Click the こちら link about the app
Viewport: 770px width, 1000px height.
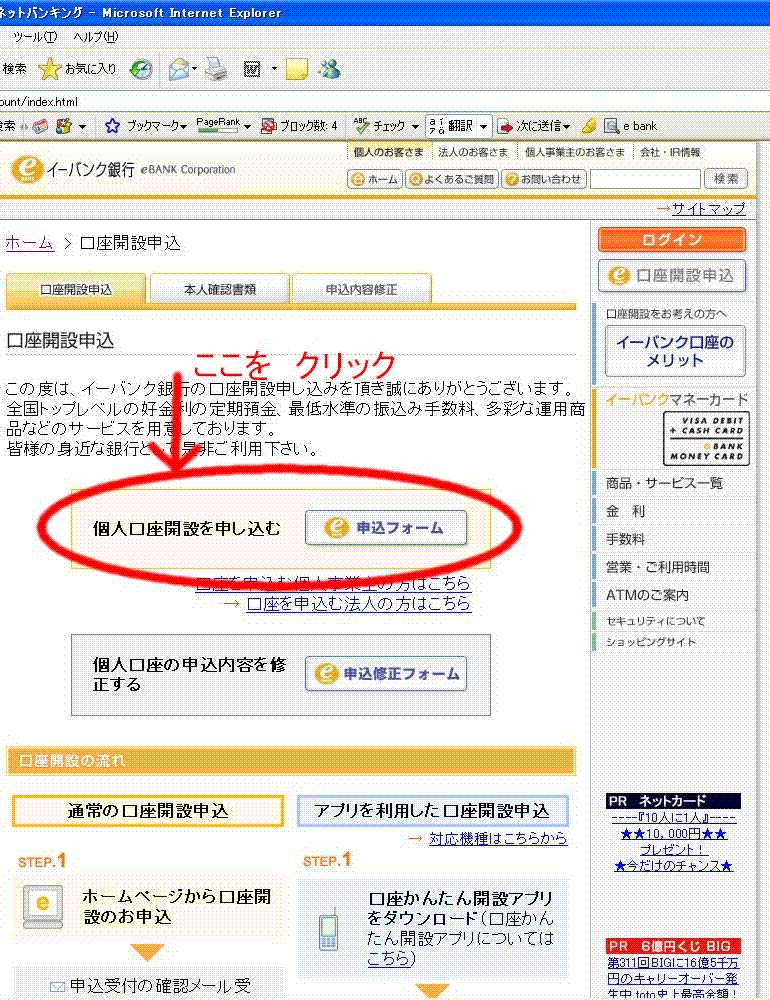(388, 958)
